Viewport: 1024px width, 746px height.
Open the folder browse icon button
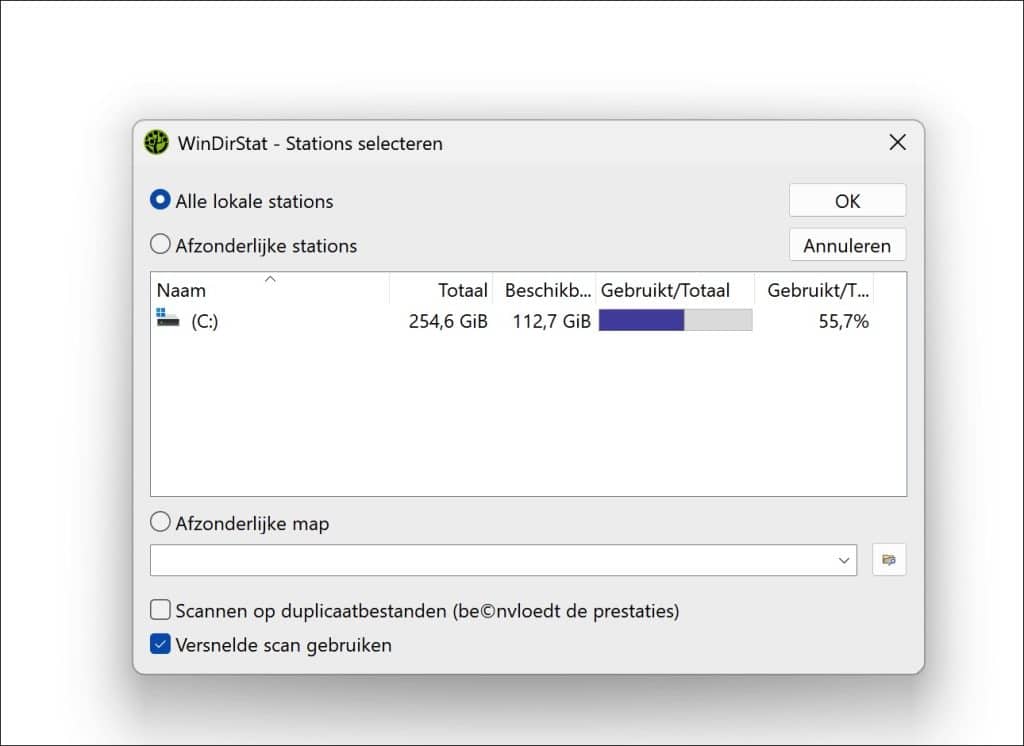889,560
